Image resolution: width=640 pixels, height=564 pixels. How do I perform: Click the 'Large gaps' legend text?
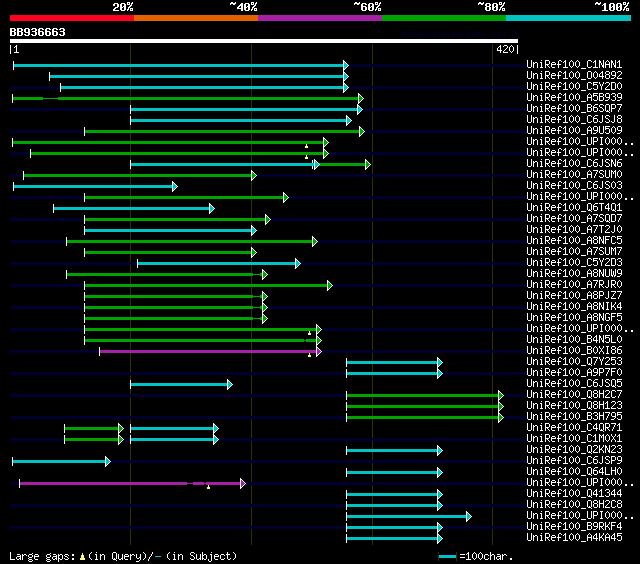[42, 556]
